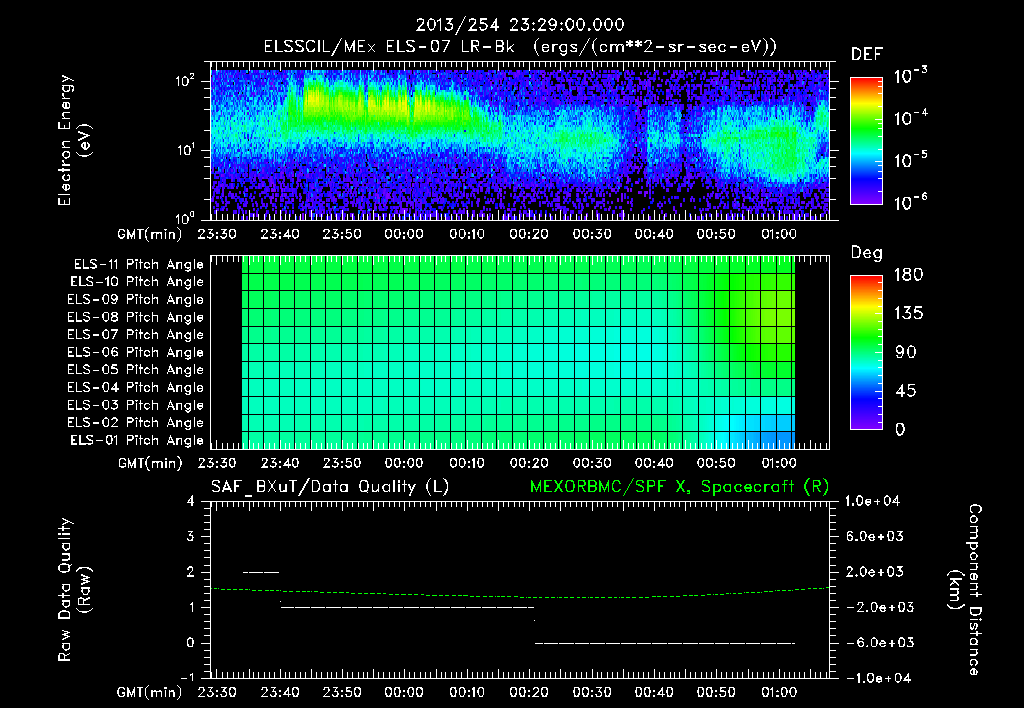Click the 01:00 time tick under pitch angle panel

click(778, 463)
